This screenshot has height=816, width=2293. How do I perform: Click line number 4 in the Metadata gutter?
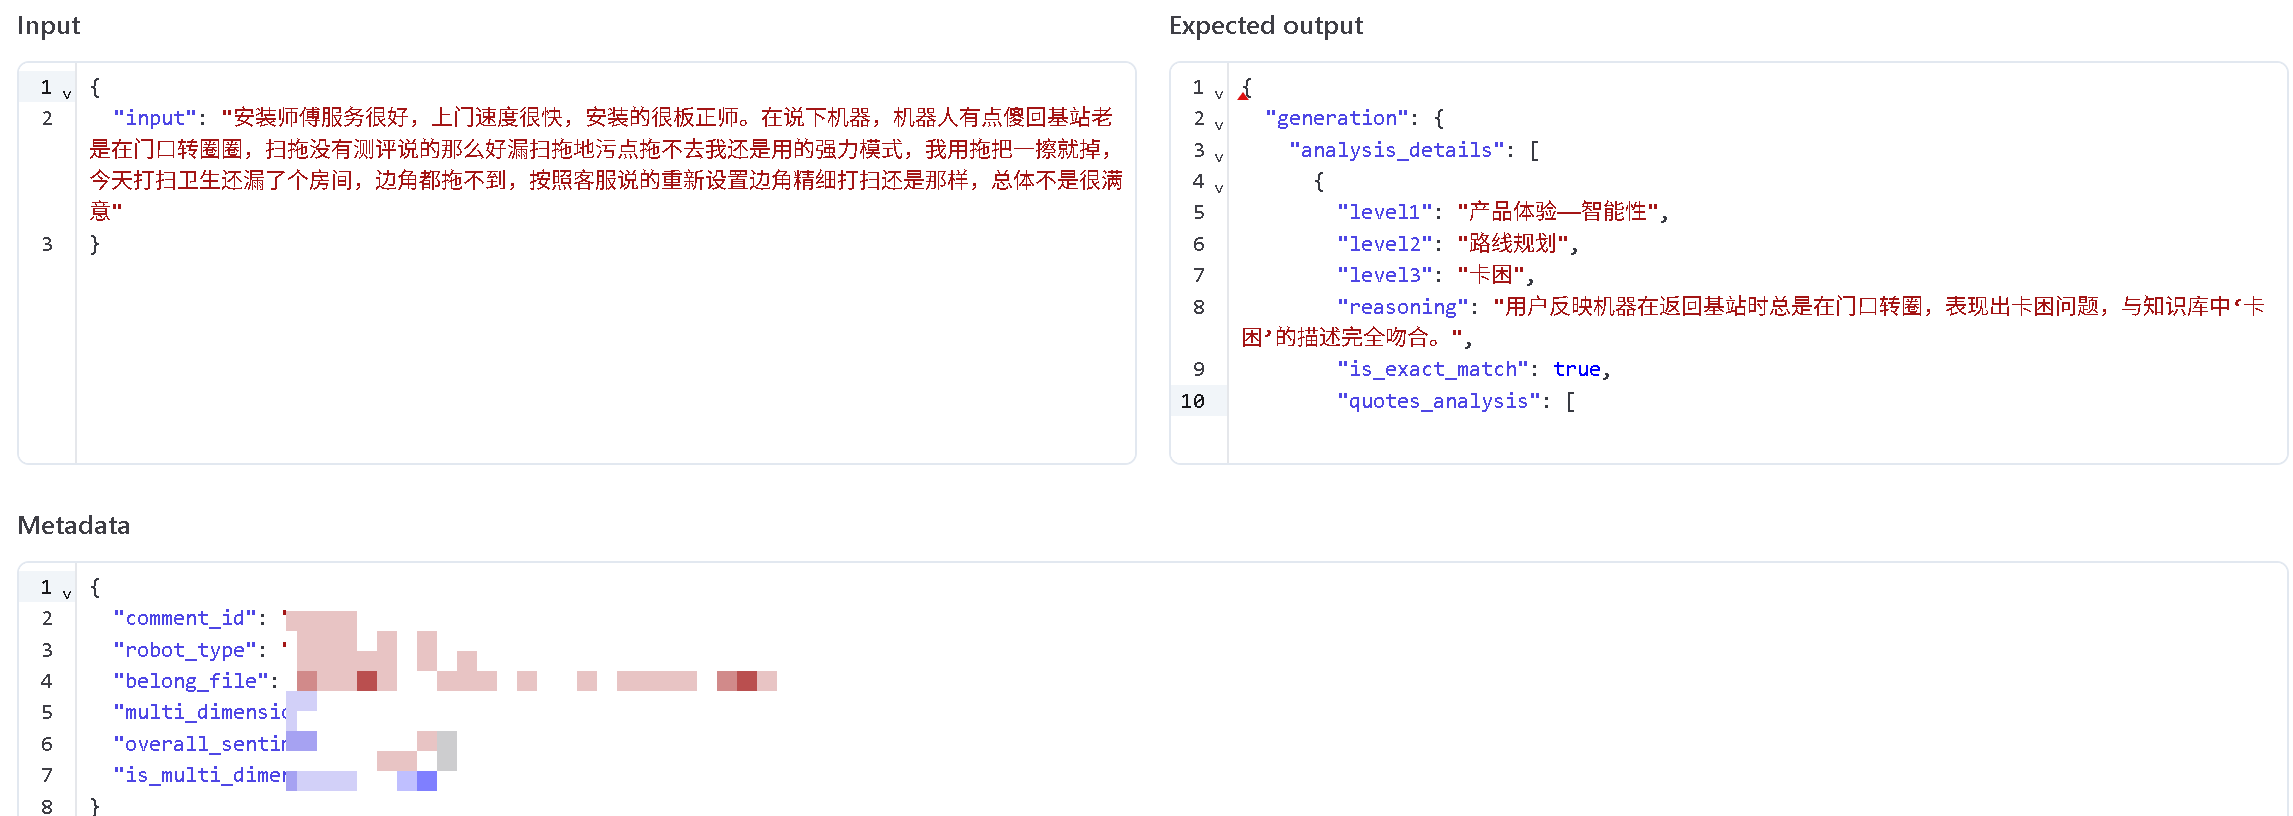tap(47, 681)
